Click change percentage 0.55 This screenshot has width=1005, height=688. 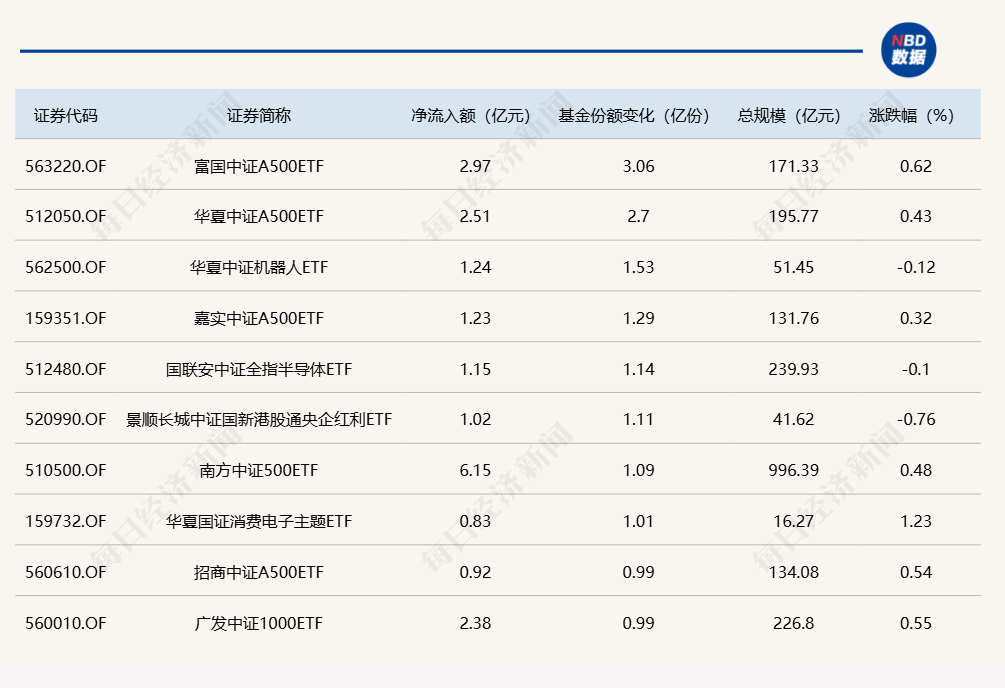[x=916, y=623]
